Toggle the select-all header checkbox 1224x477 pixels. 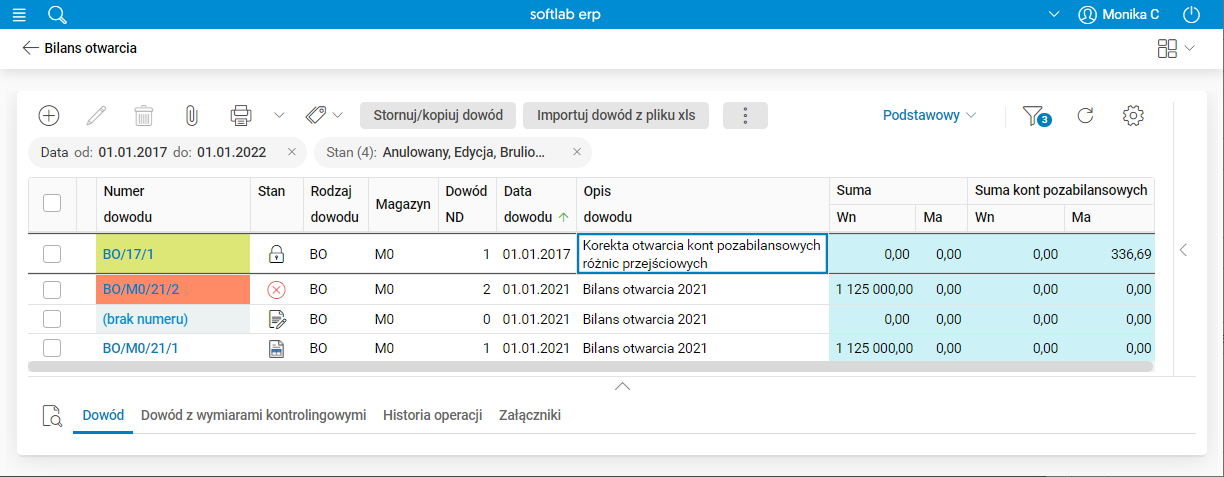52,202
